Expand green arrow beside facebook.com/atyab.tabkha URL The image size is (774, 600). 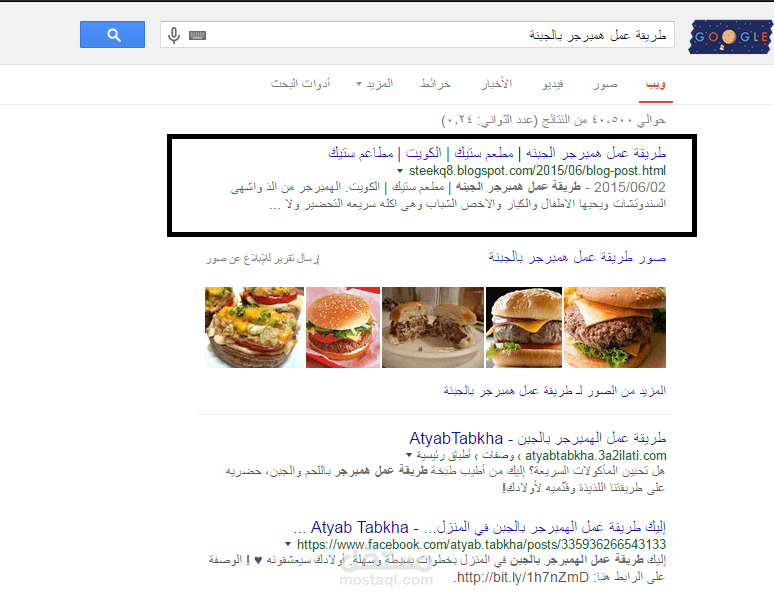[288, 544]
